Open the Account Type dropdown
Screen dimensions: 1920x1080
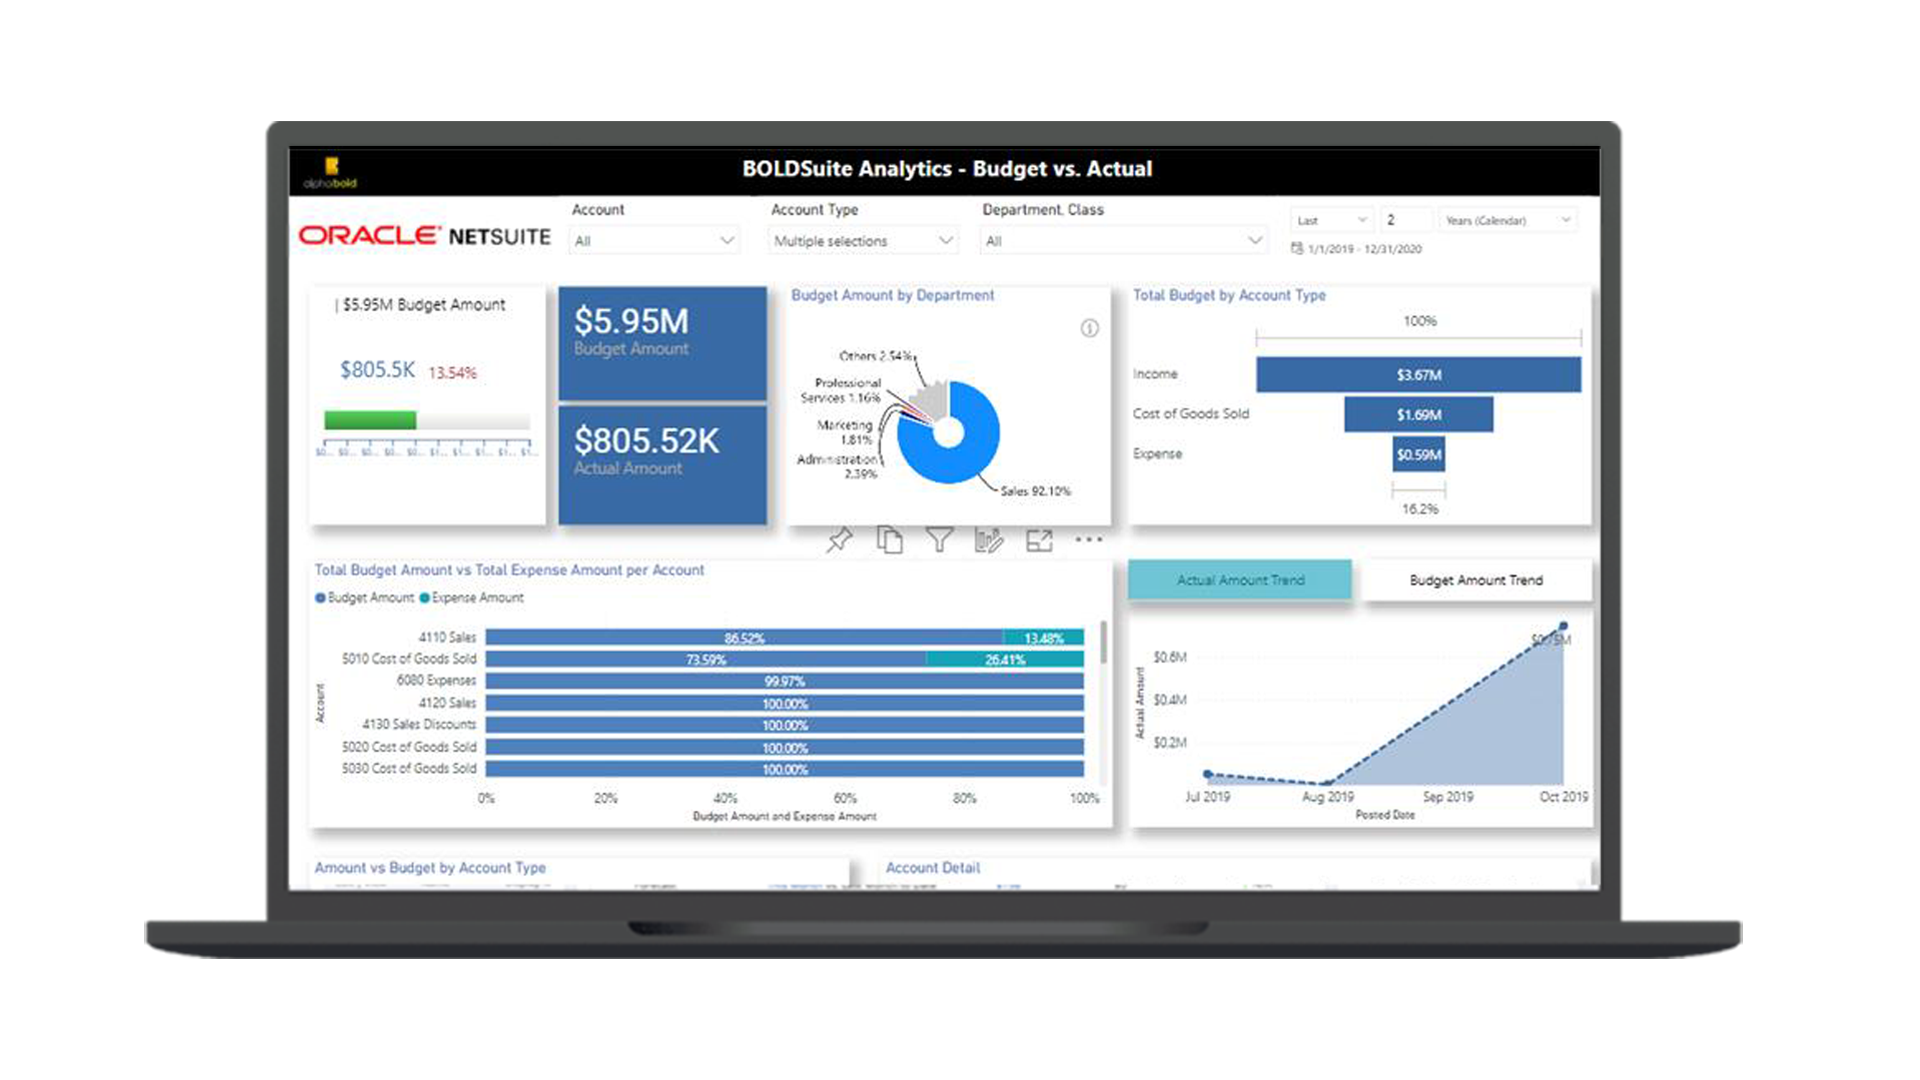(863, 241)
